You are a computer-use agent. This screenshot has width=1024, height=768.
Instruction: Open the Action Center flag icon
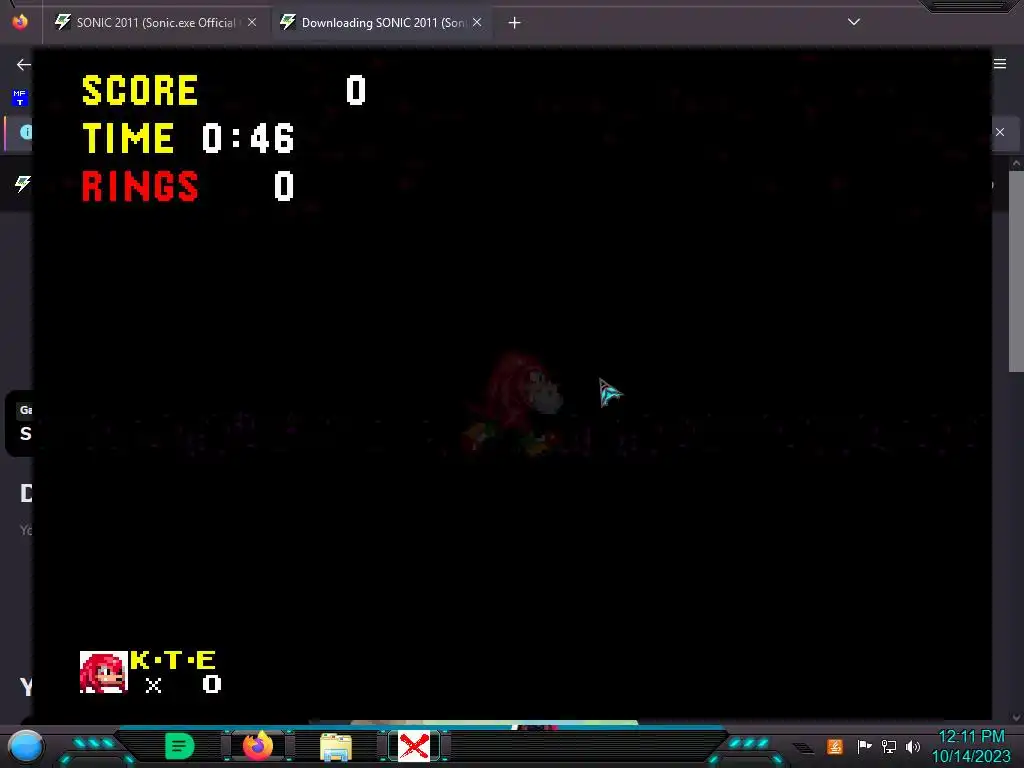point(864,746)
